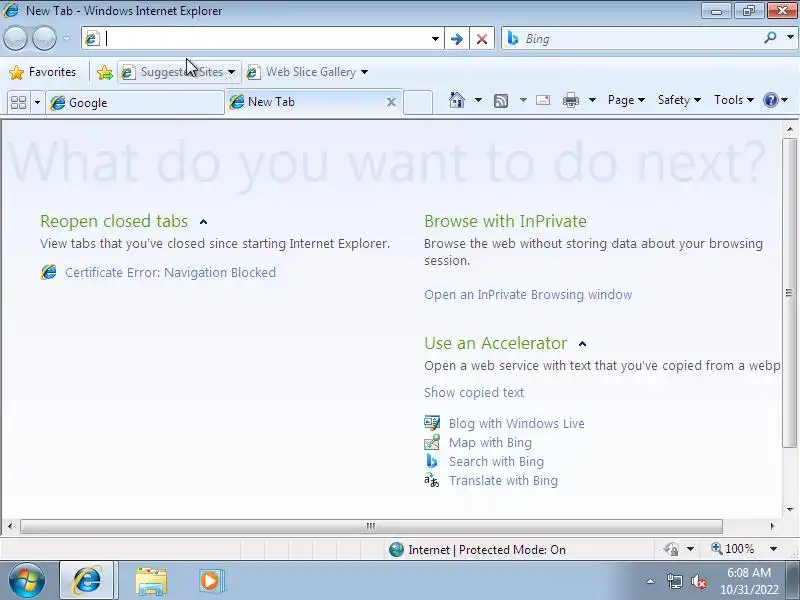This screenshot has height=600, width=800.
Task: Click the Go arrow button
Action: [457, 39]
